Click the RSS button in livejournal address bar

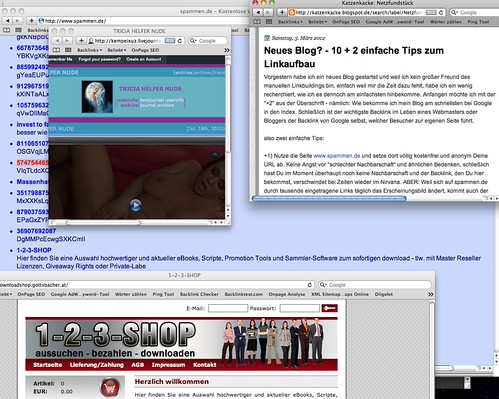tap(170, 41)
